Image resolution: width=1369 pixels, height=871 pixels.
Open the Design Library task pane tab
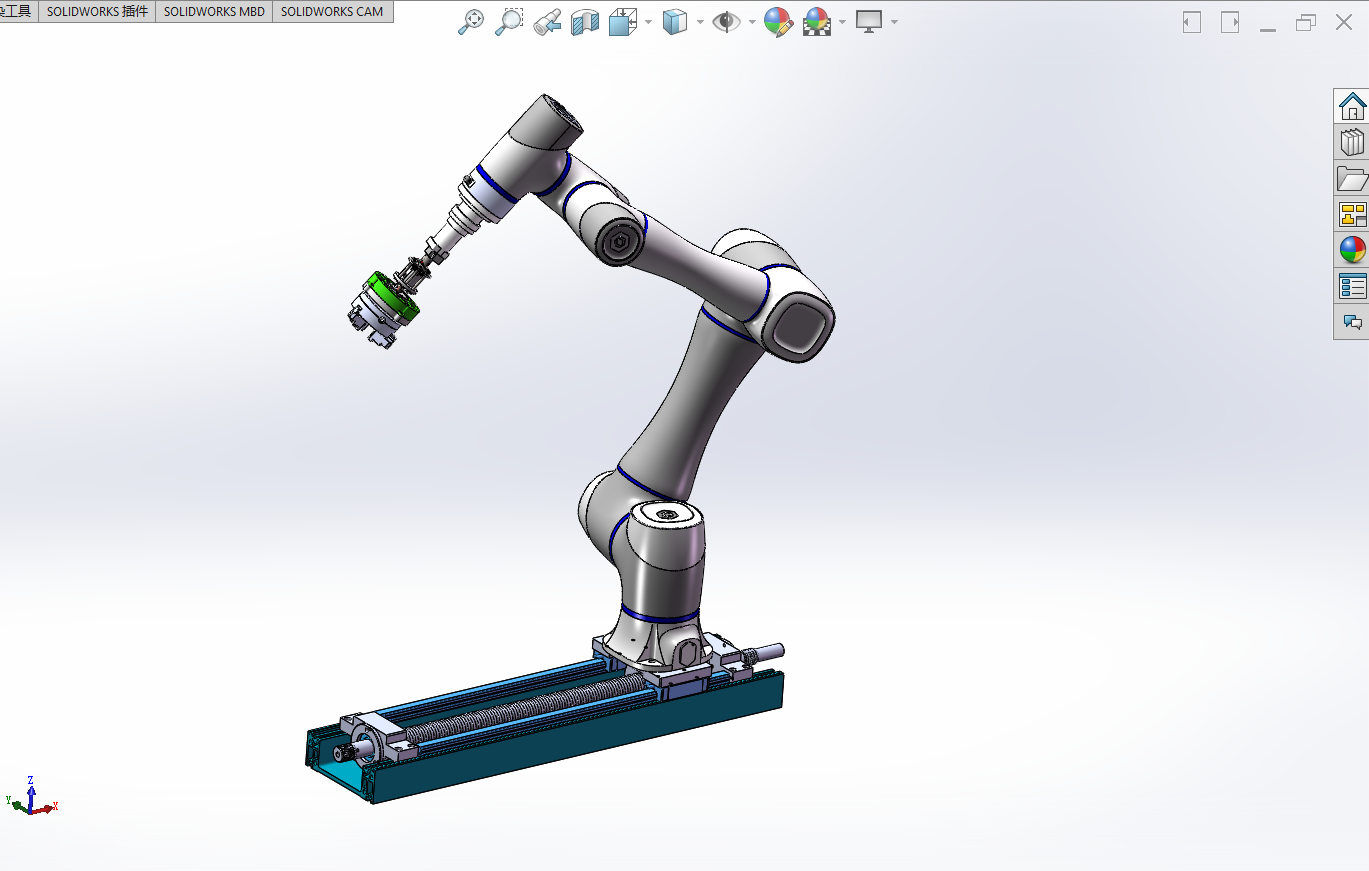1352,142
